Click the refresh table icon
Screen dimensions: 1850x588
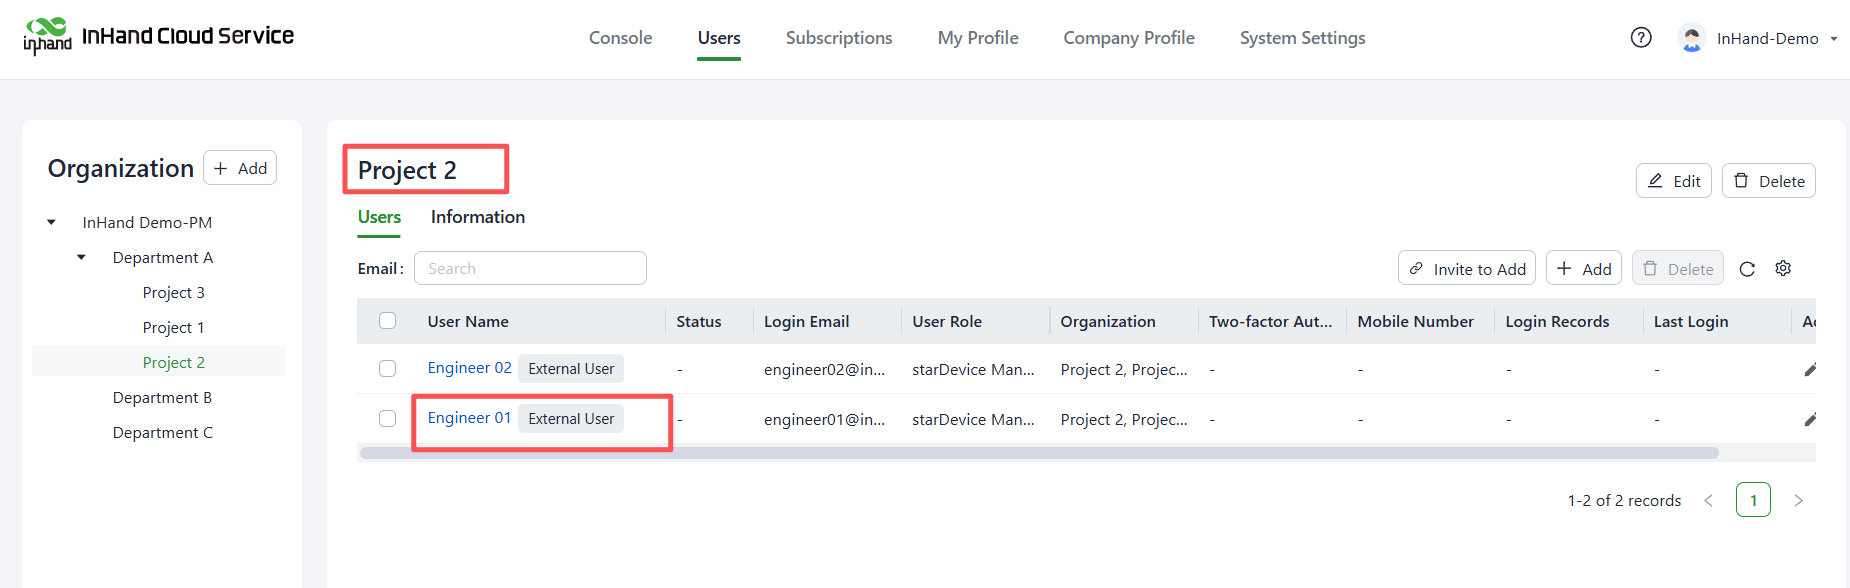coord(1747,269)
